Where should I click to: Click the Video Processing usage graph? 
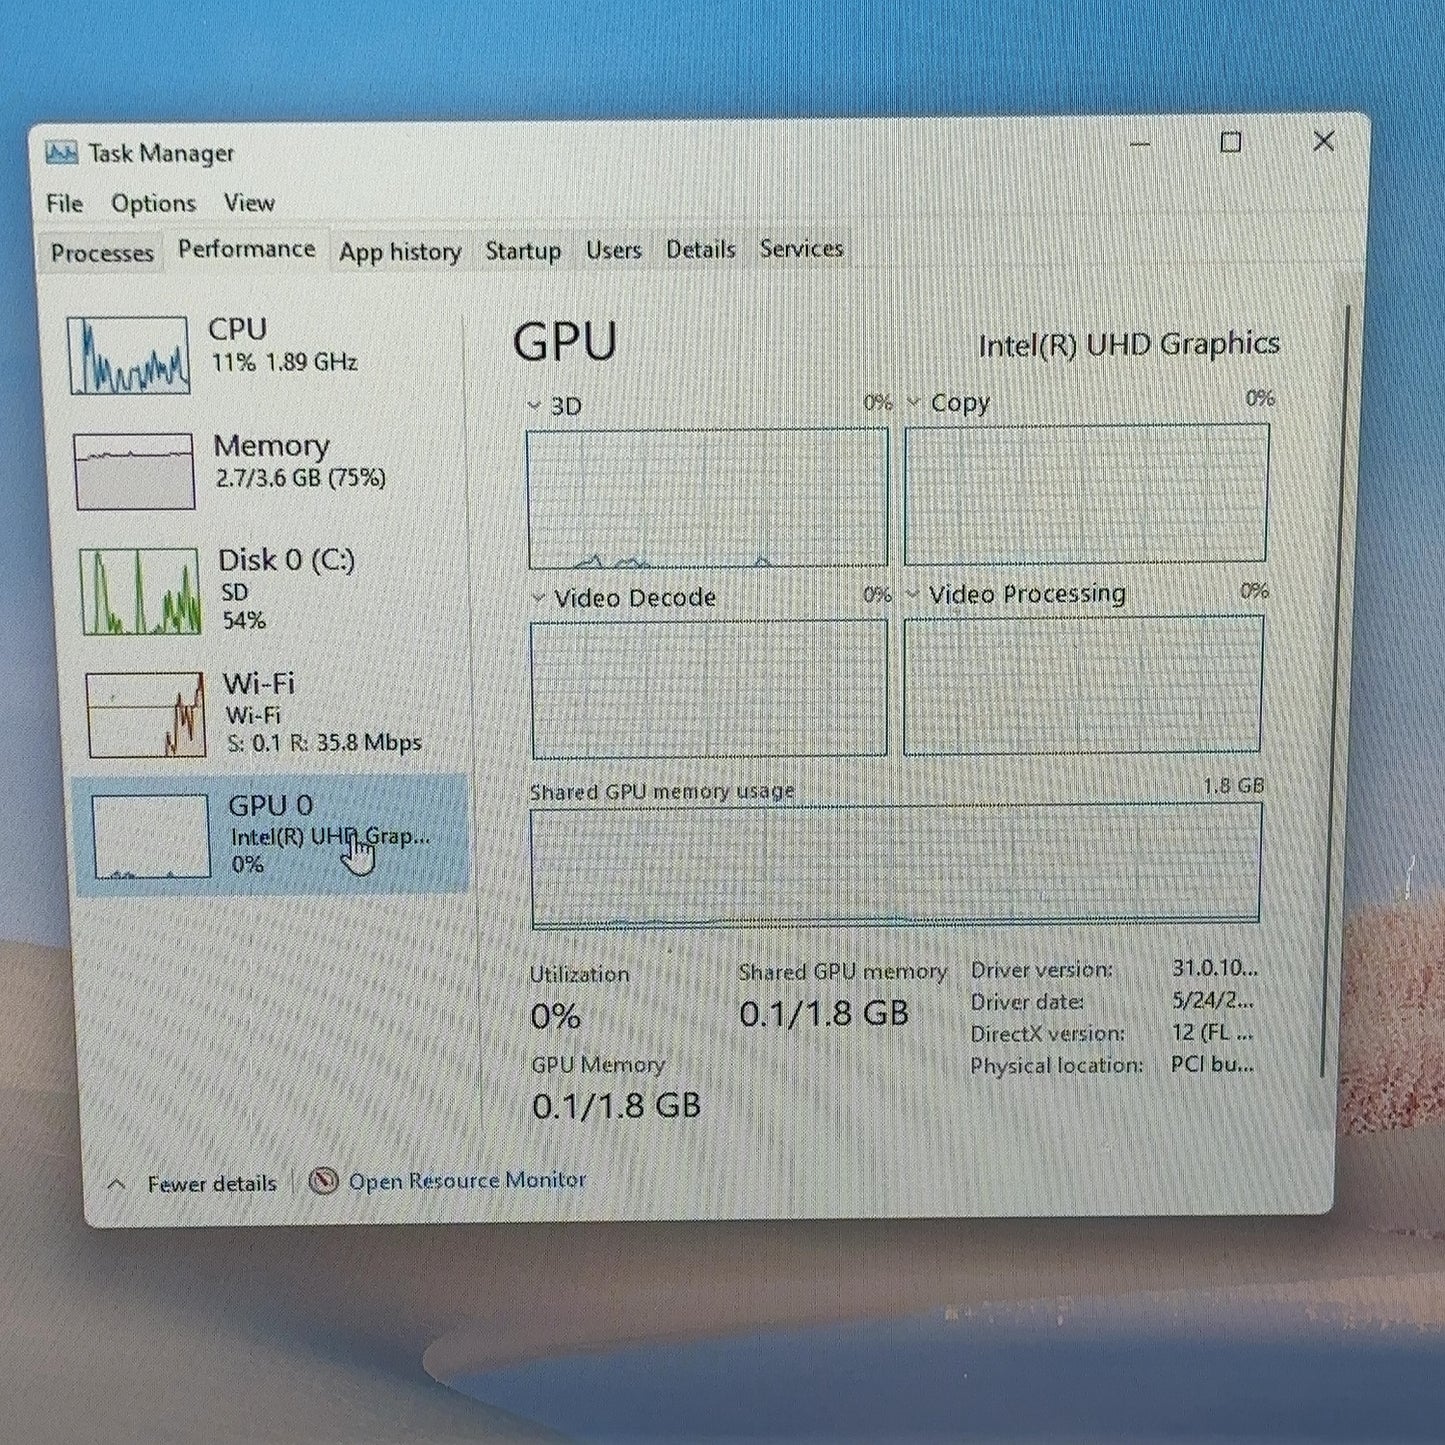[x=1083, y=684]
